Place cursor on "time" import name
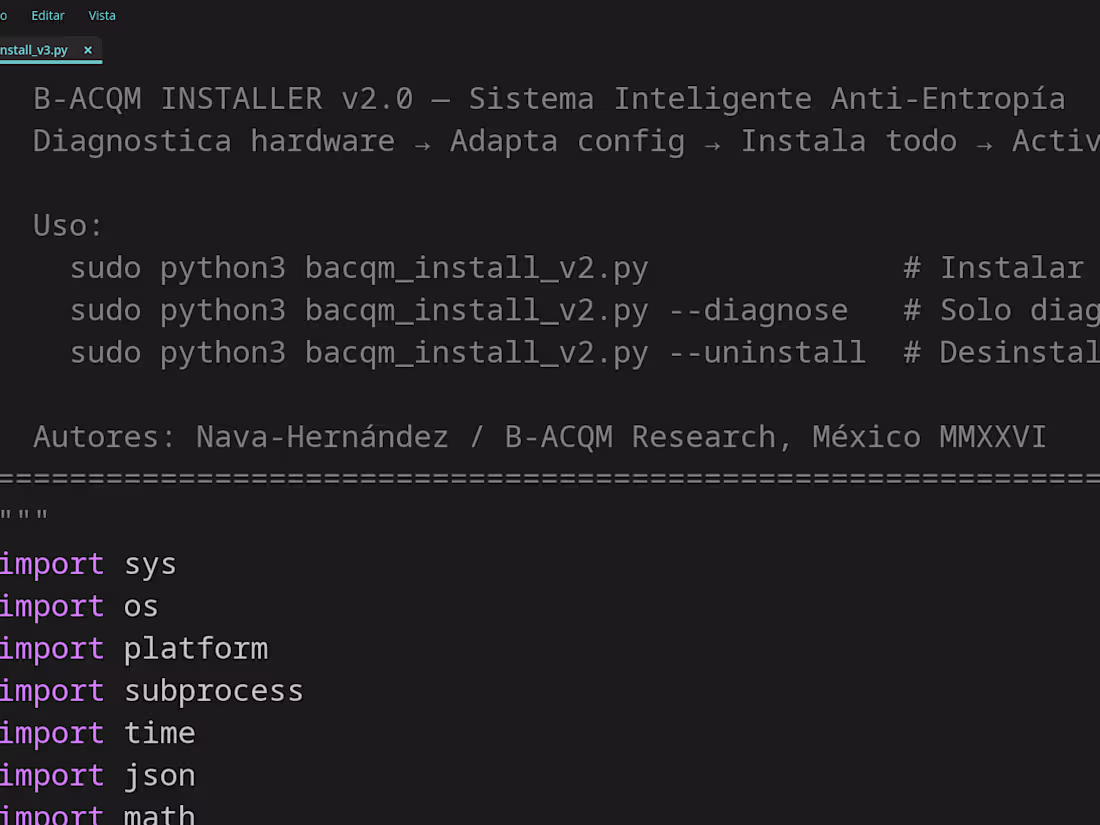Image resolution: width=1100 pixels, height=825 pixels. [x=160, y=733]
